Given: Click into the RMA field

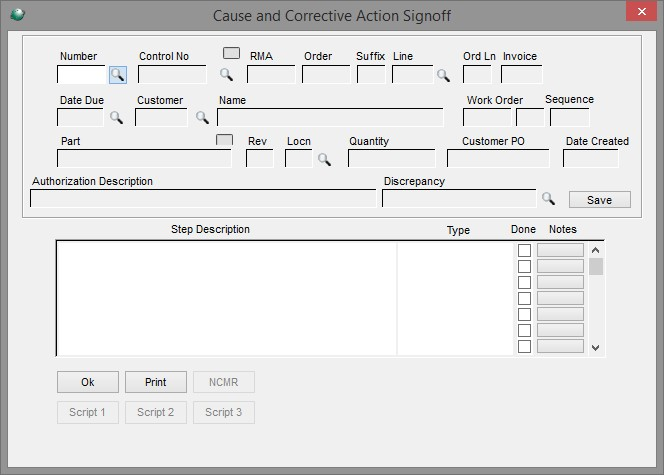Looking at the screenshot, I should (271, 75).
